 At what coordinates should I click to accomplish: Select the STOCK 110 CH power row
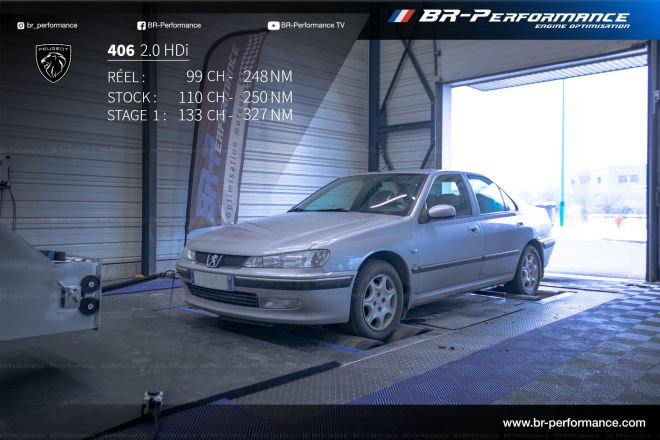point(200,97)
